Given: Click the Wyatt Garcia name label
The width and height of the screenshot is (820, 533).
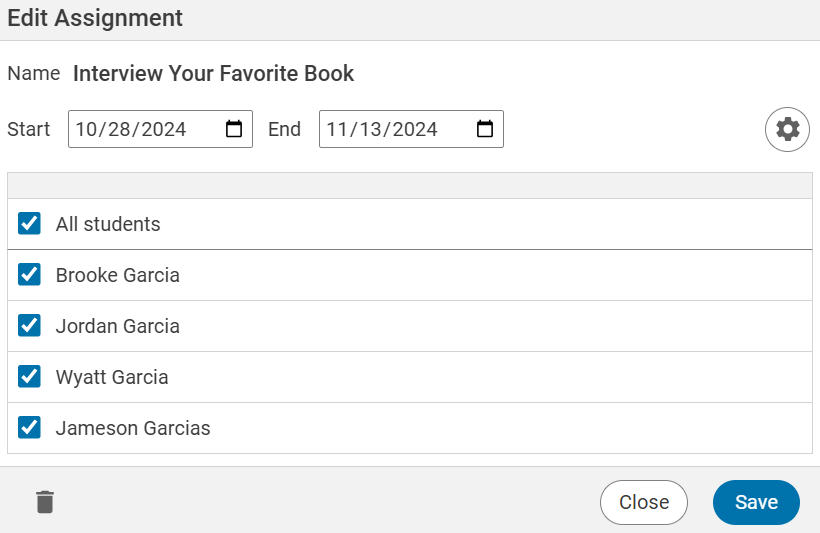Looking at the screenshot, I should (112, 377).
